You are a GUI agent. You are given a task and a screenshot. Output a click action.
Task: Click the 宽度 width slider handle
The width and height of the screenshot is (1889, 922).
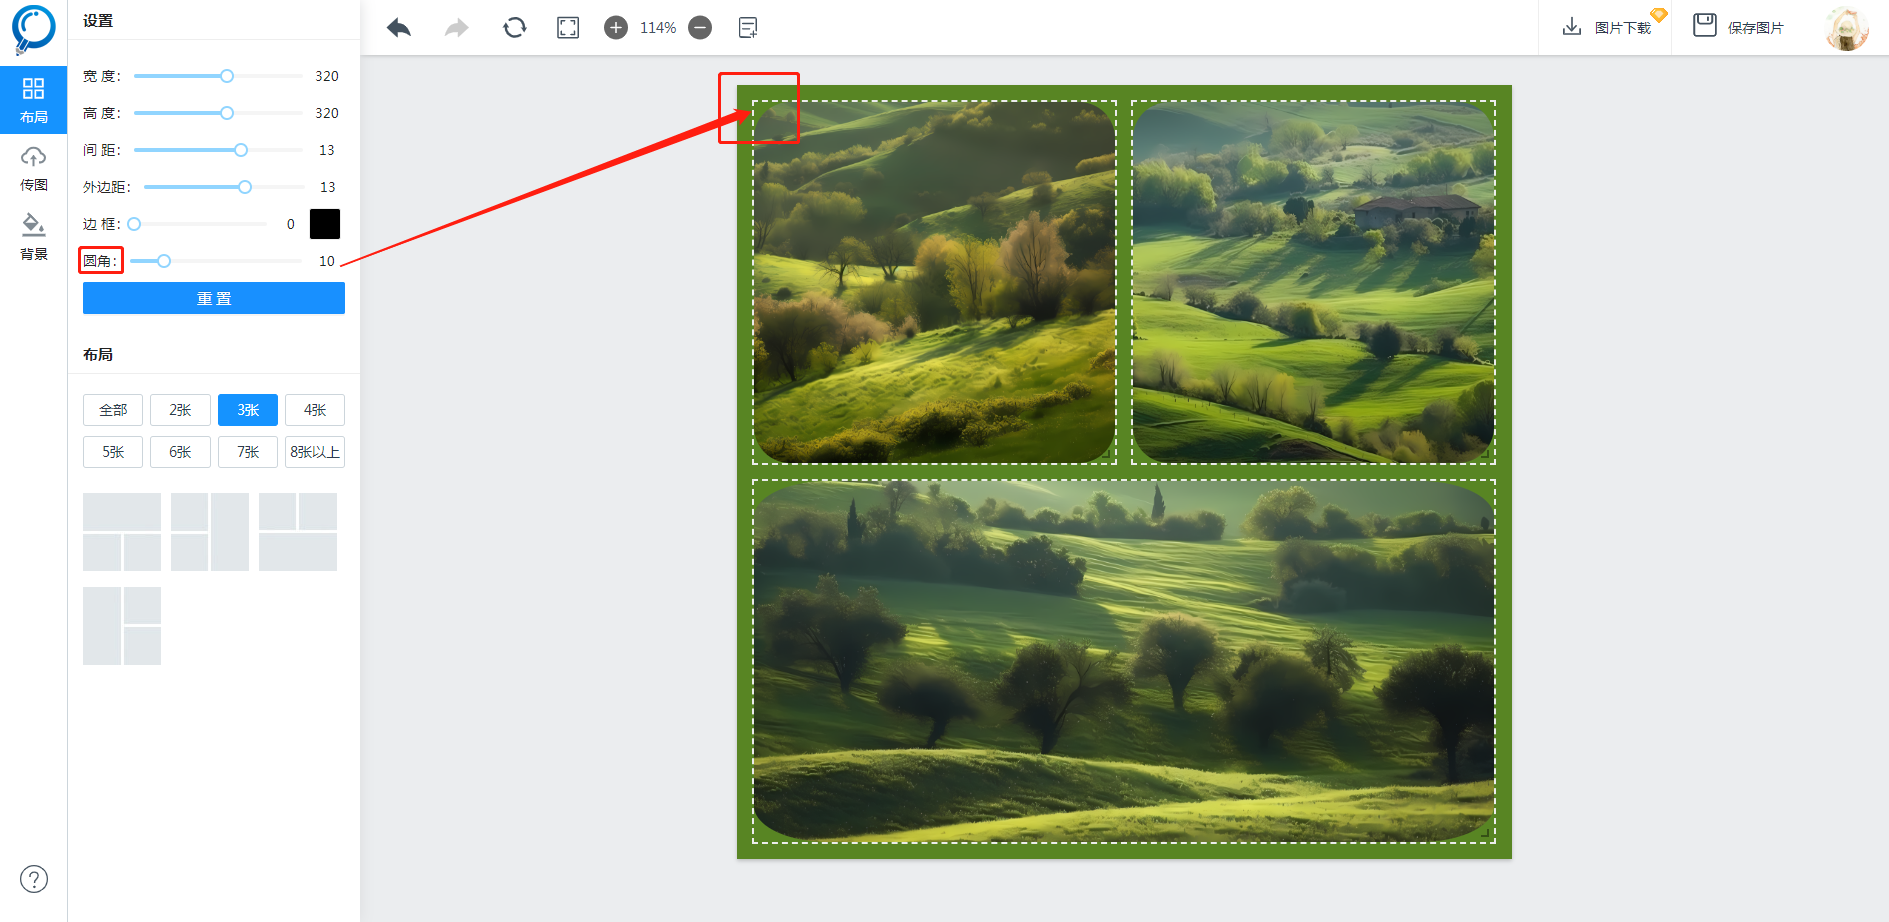227,76
